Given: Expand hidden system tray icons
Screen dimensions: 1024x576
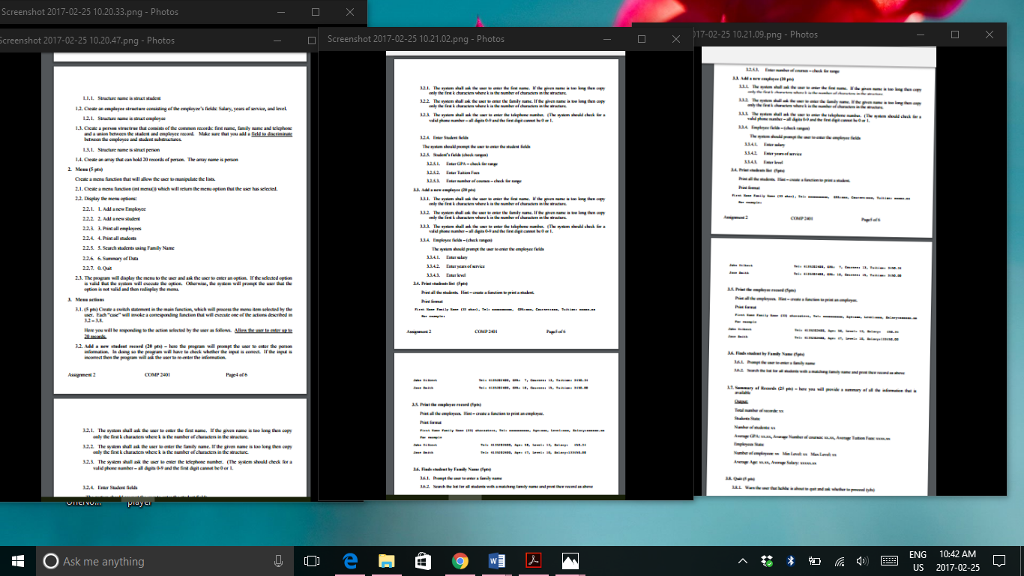Looking at the screenshot, I should tap(742, 561).
